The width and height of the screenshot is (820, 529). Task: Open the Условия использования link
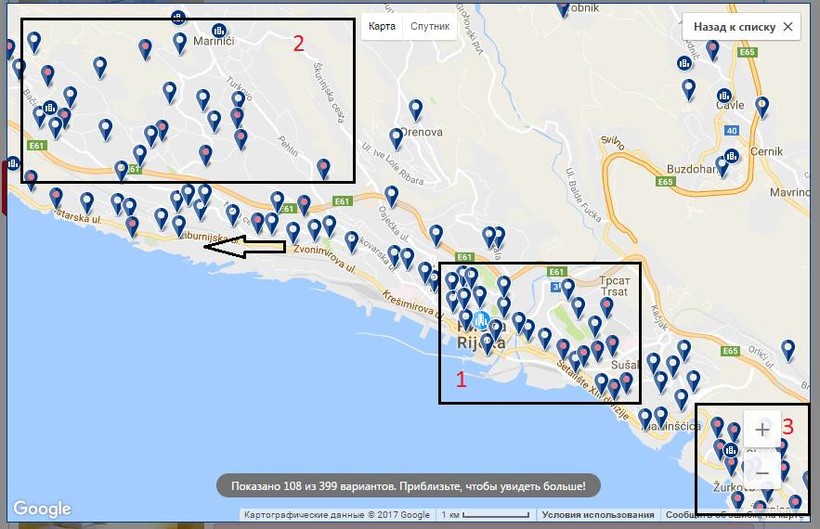pyautogui.click(x=583, y=515)
